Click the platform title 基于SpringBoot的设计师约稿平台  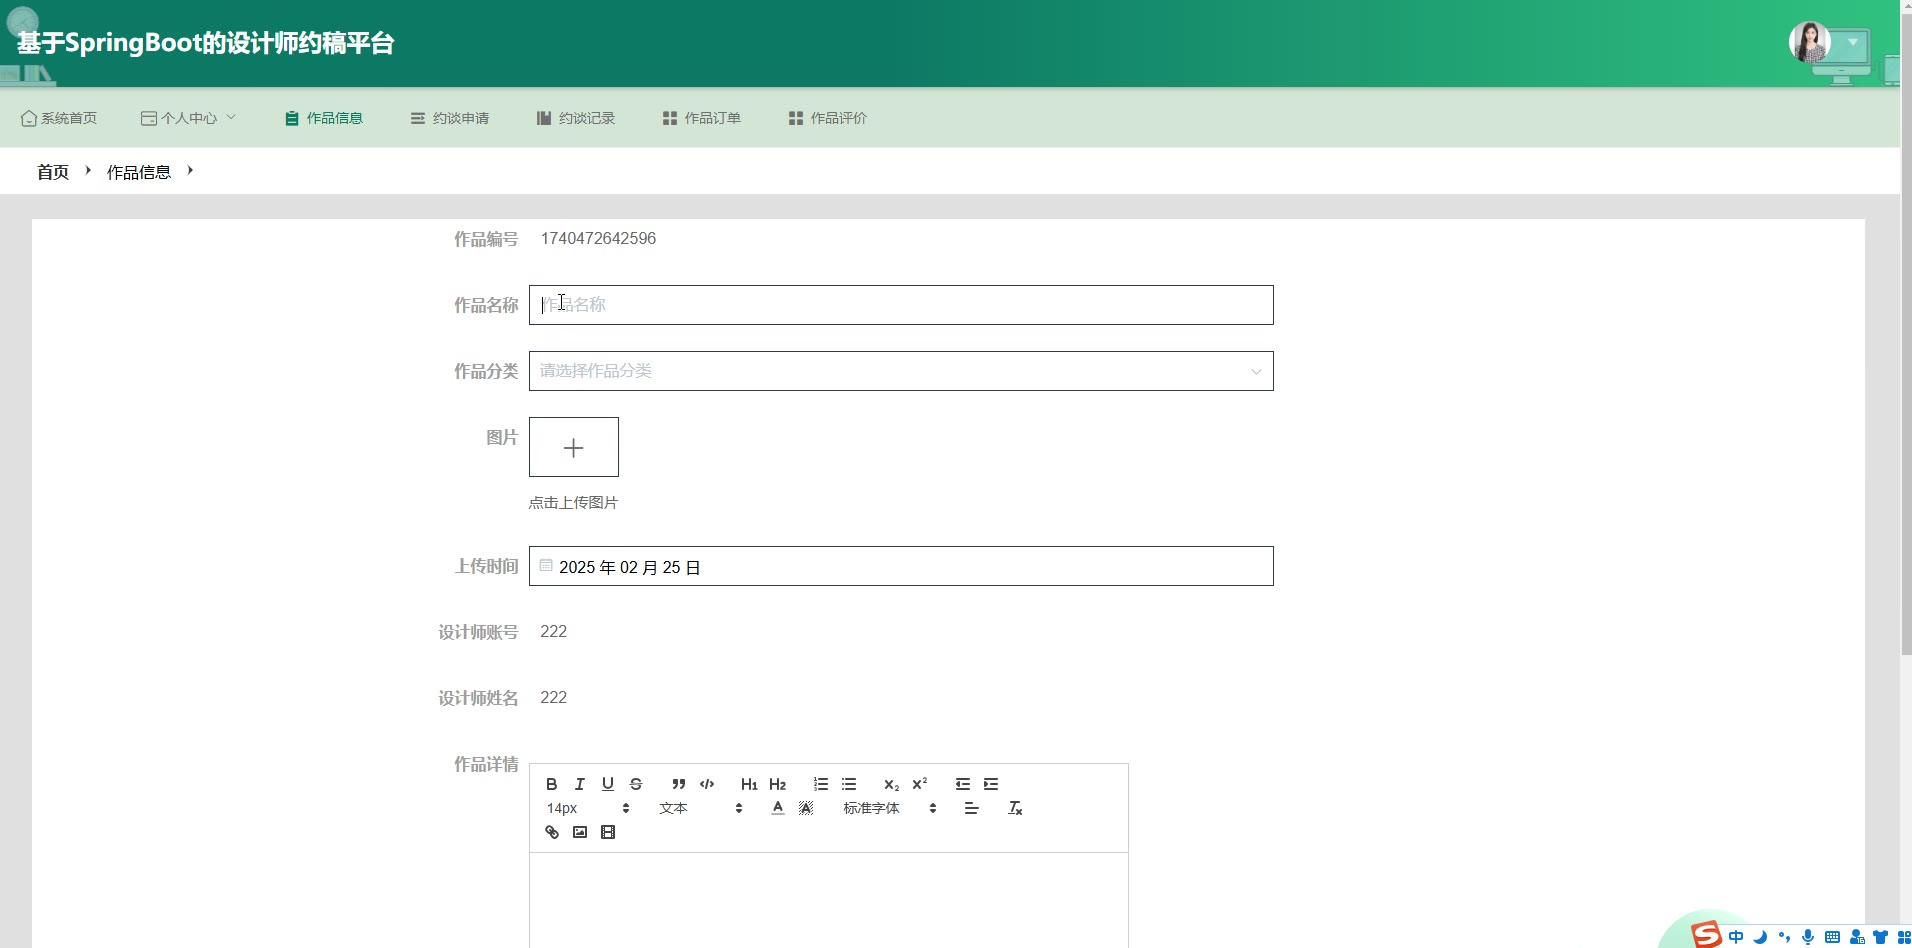point(206,43)
